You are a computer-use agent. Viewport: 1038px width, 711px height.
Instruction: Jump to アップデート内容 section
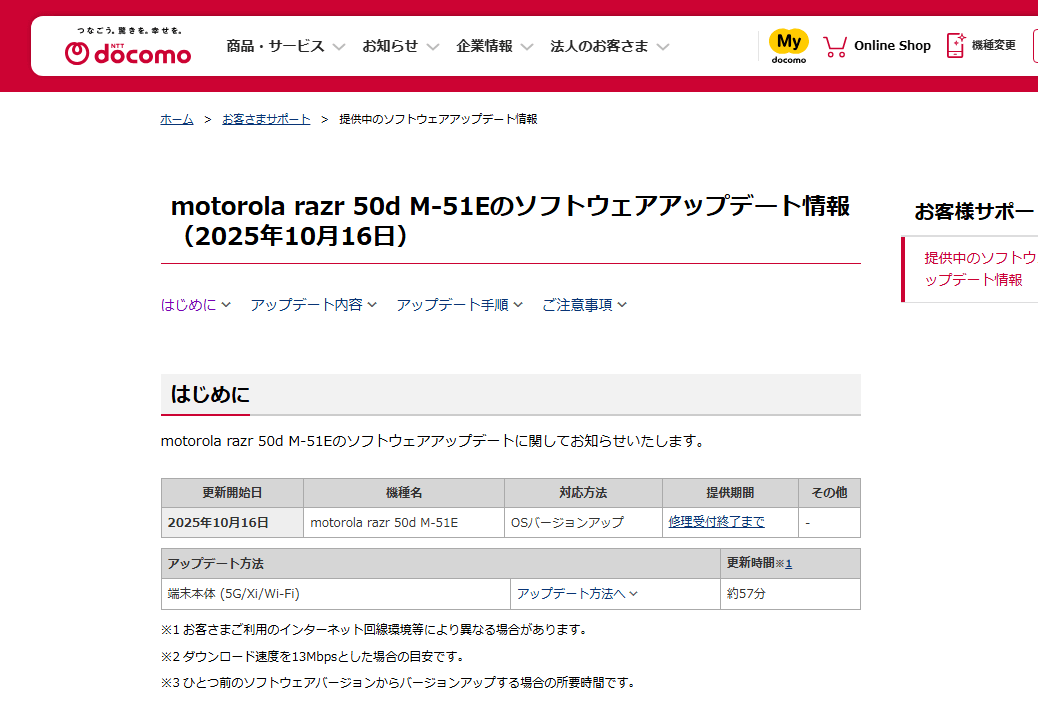pyautogui.click(x=313, y=305)
